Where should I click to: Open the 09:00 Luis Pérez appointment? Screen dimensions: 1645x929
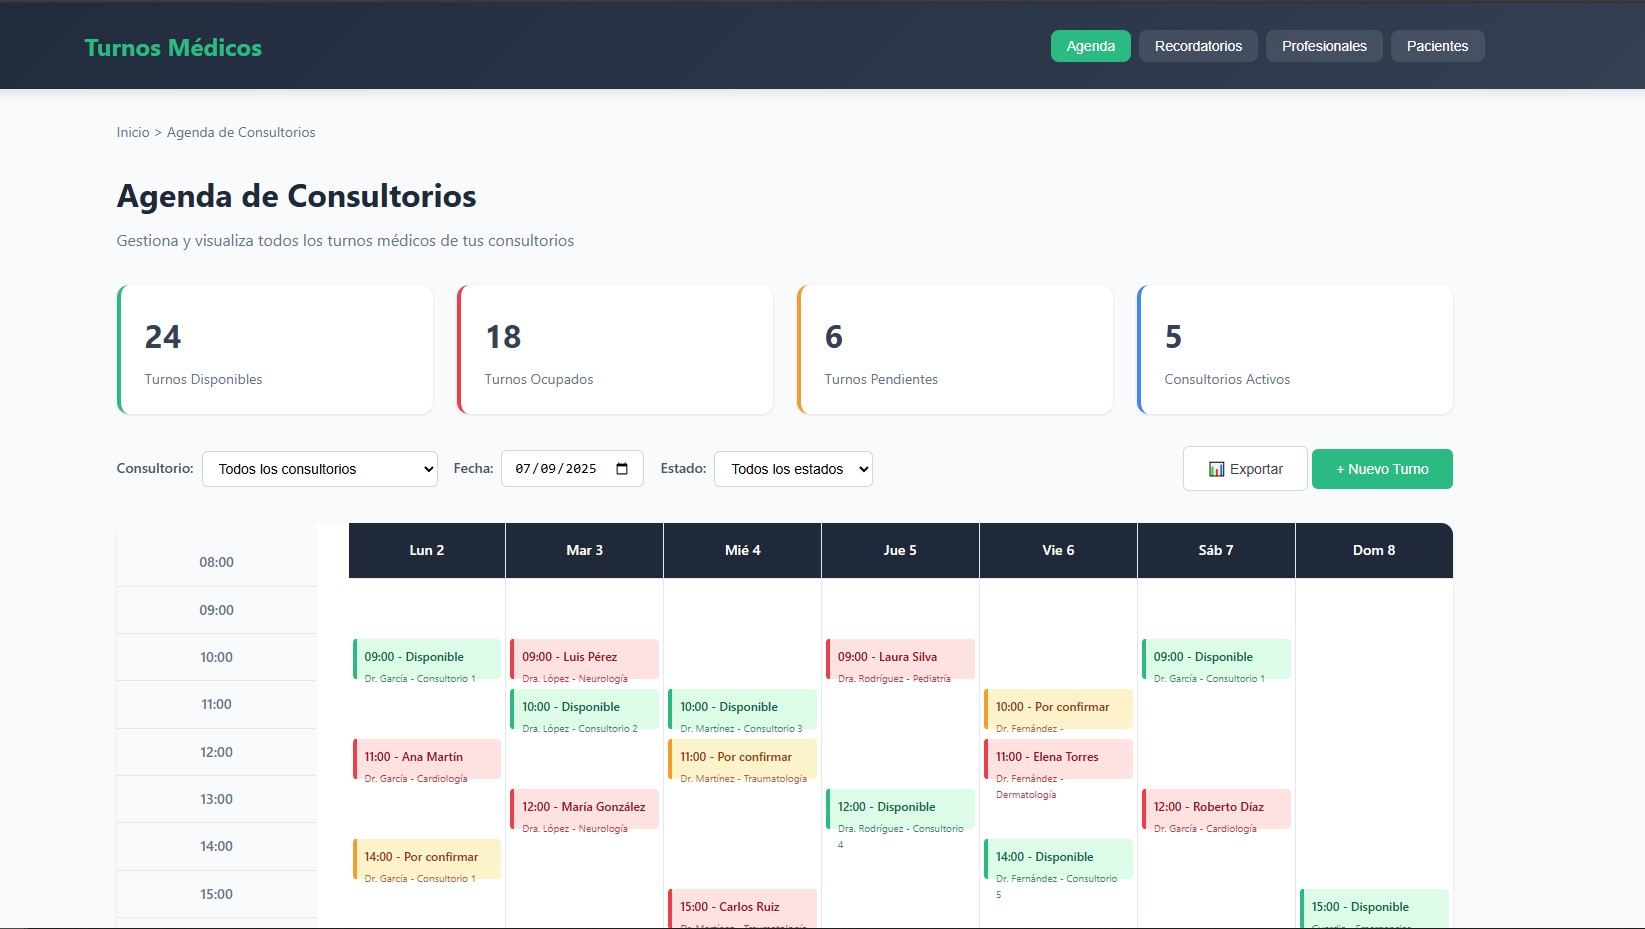point(585,659)
